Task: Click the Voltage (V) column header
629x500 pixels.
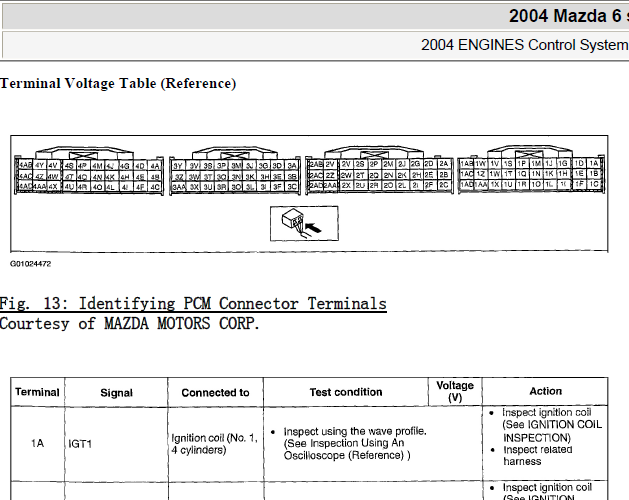Action: [x=455, y=391]
